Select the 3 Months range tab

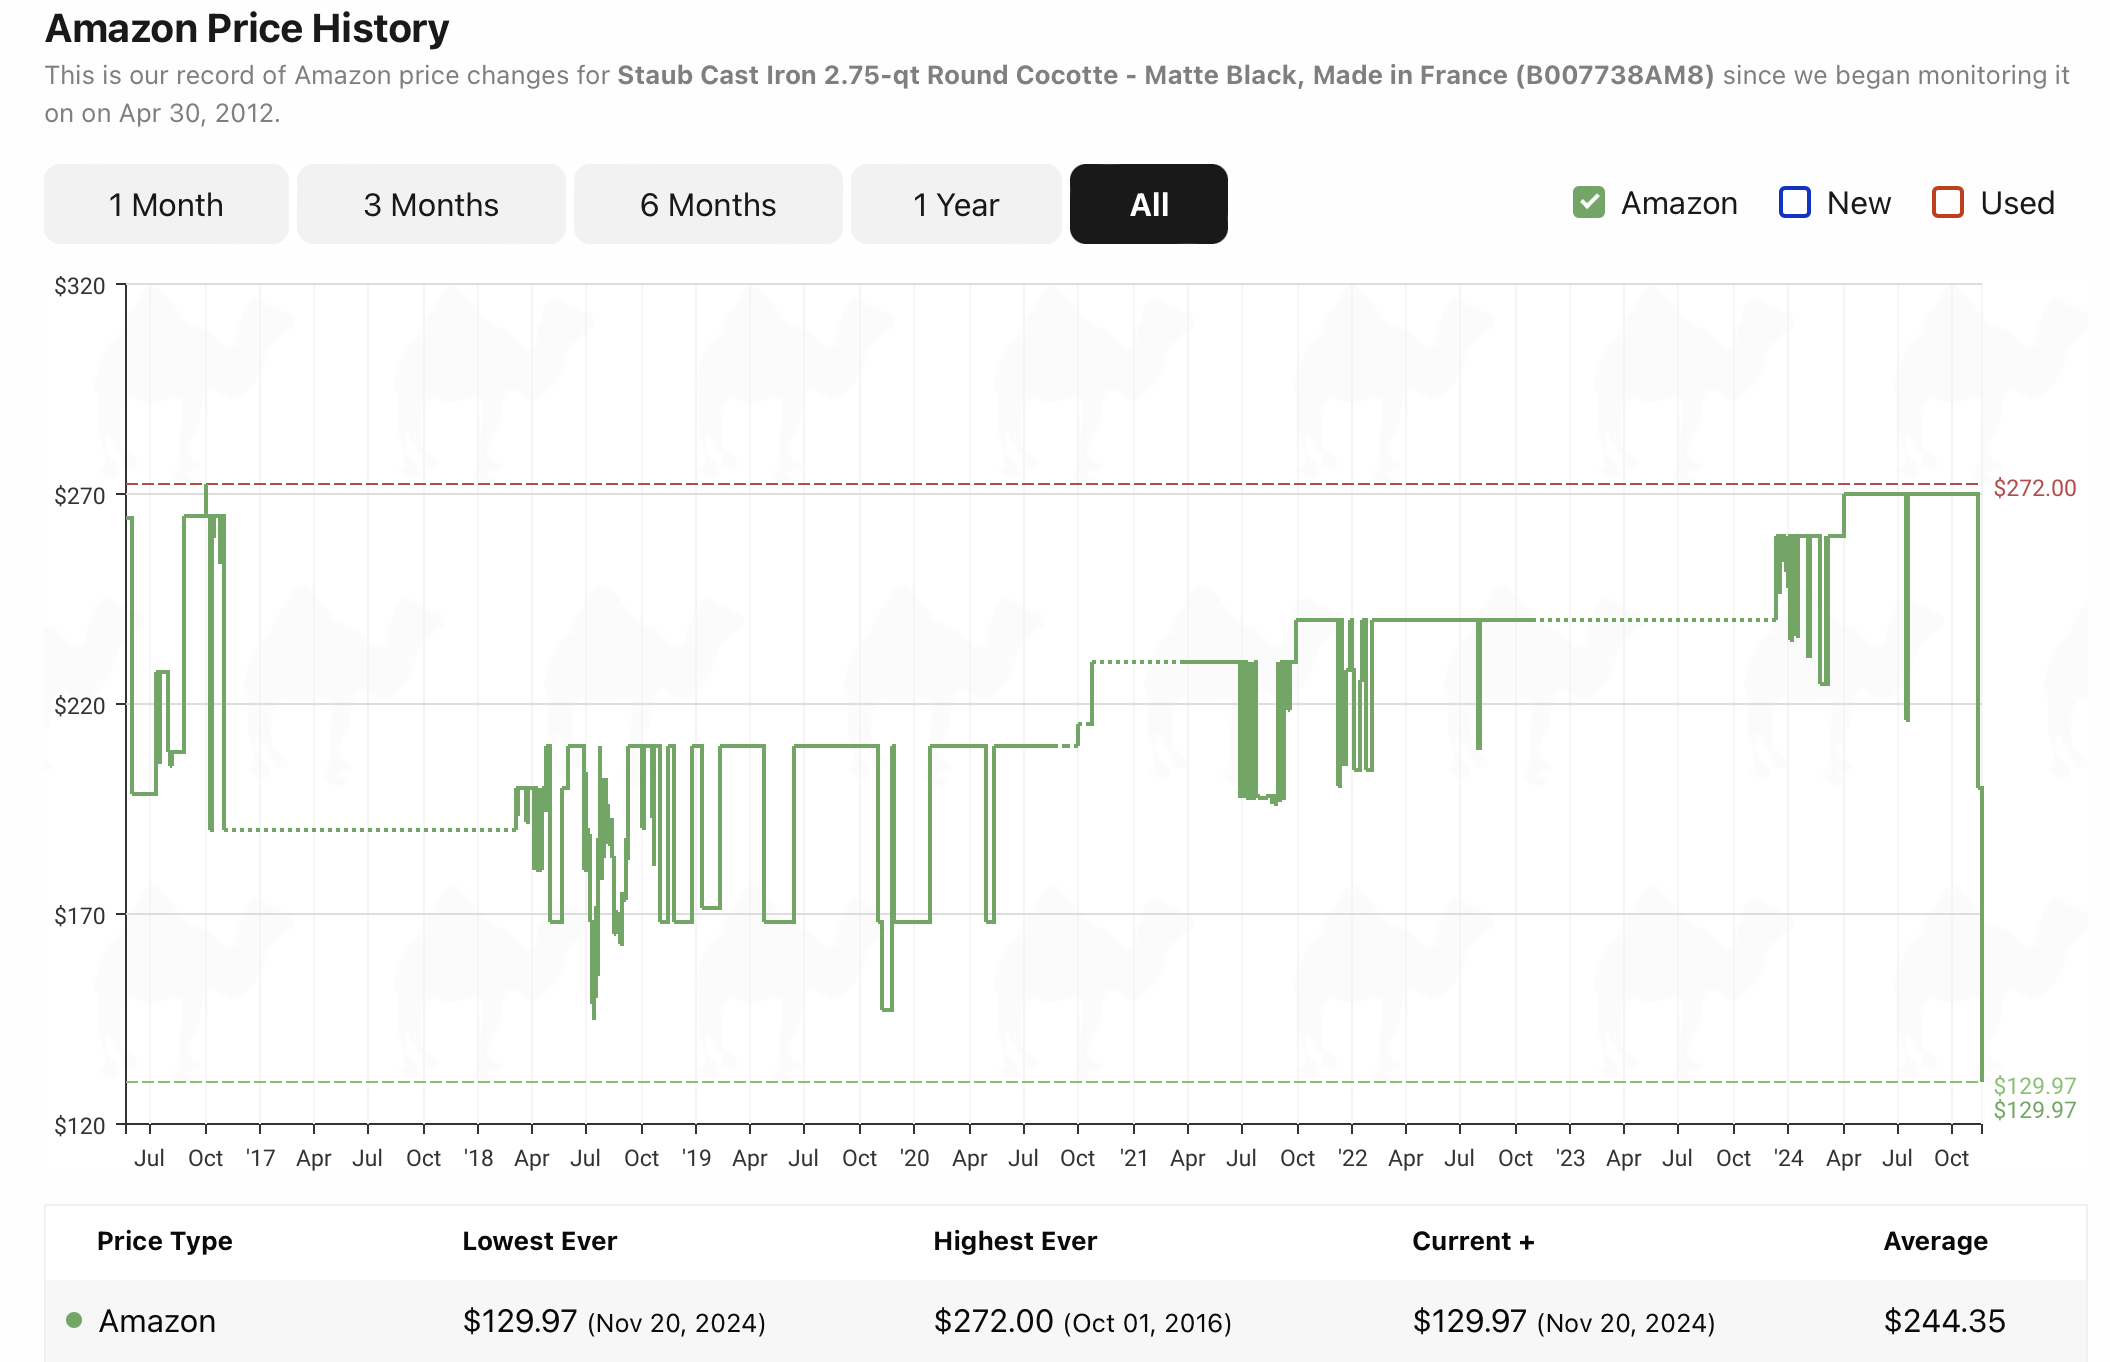(431, 204)
